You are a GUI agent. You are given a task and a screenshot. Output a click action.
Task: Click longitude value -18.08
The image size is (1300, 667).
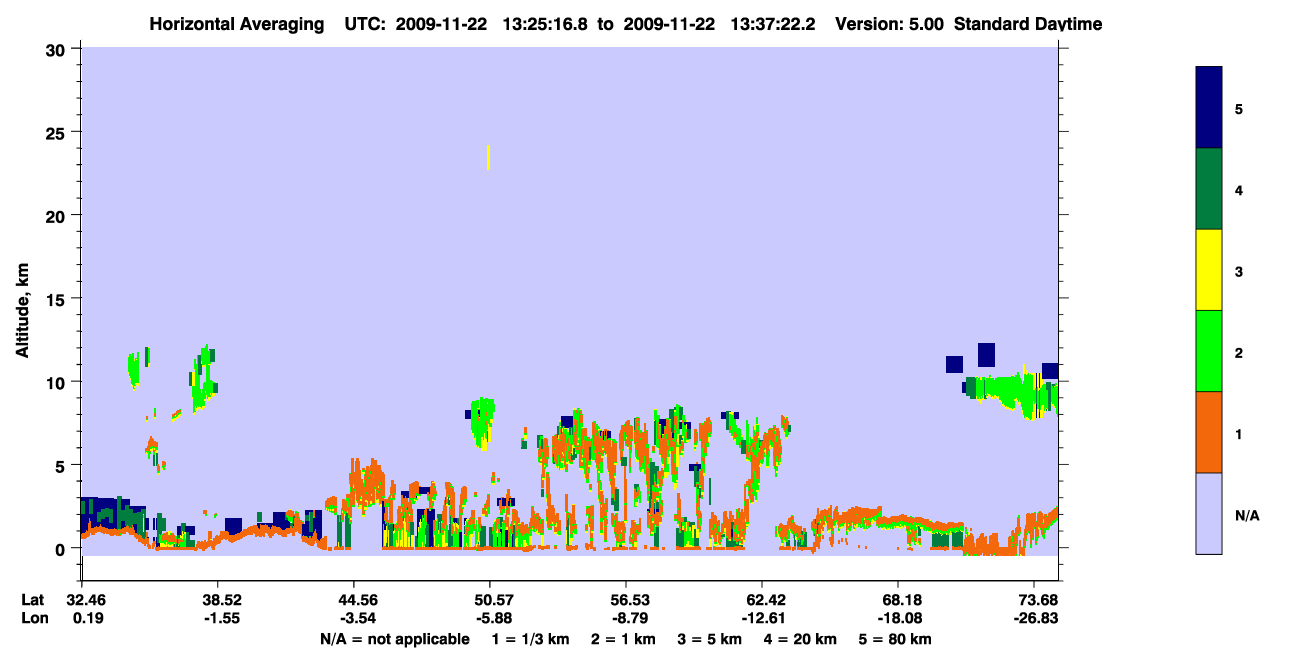tap(898, 618)
